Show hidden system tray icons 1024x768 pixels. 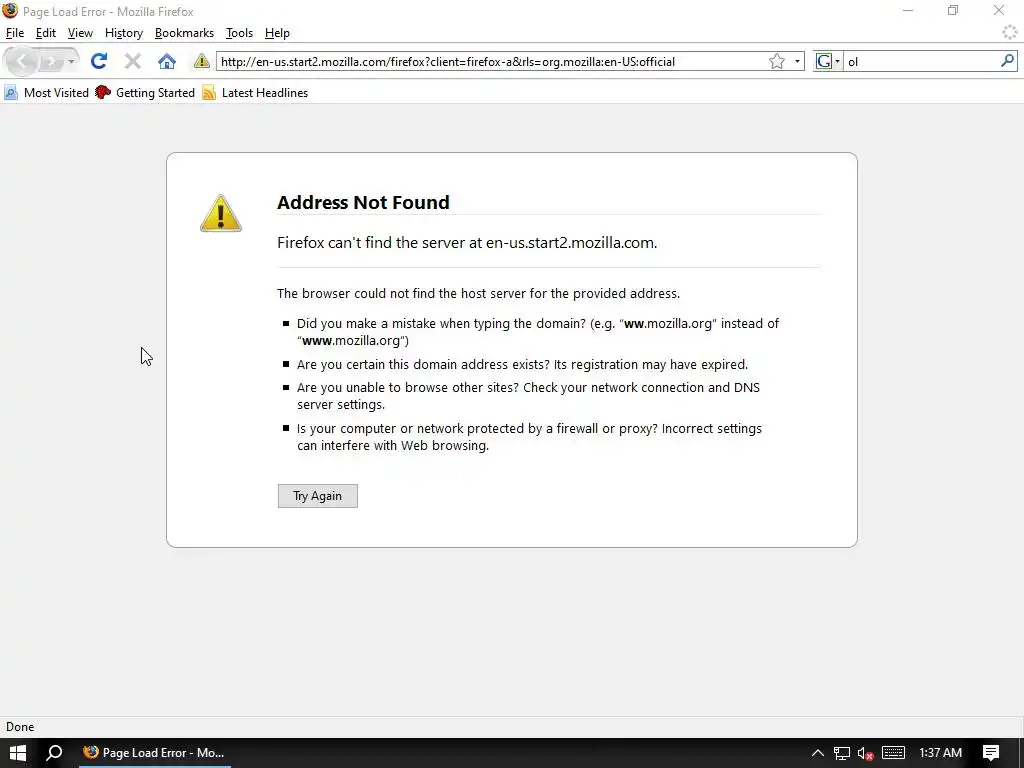tap(817, 753)
